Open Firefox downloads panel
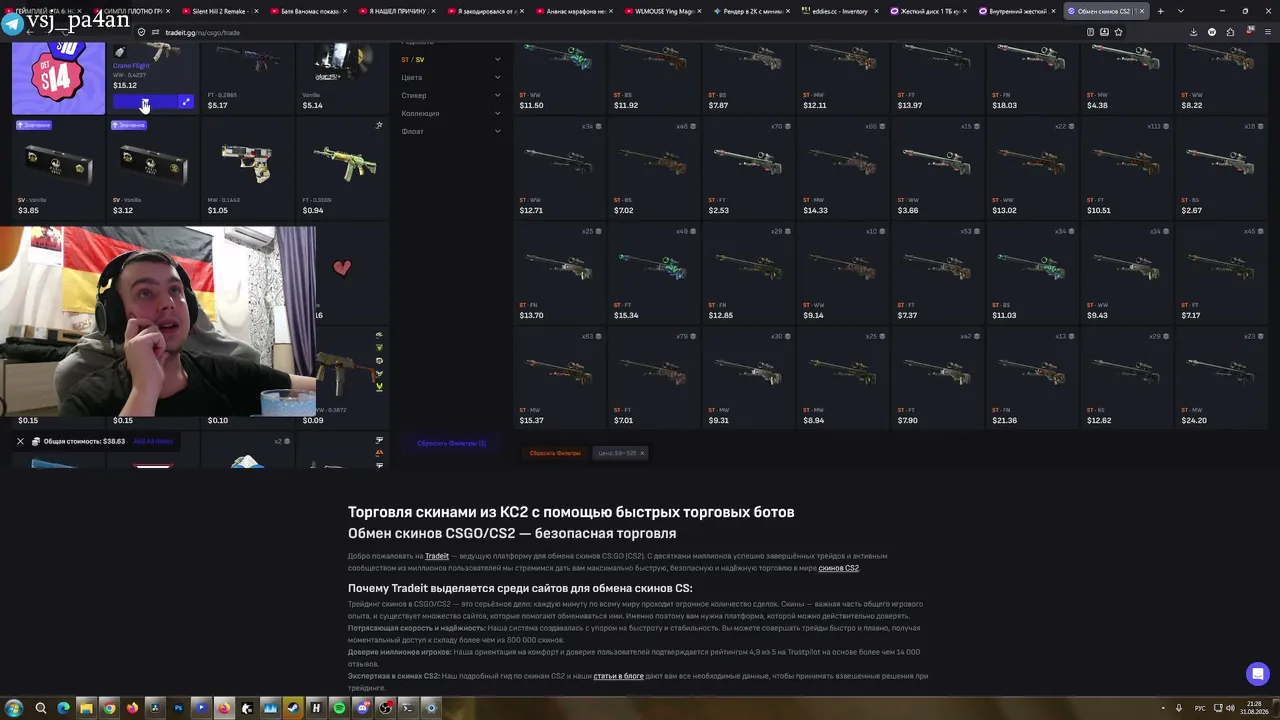The width and height of the screenshot is (1280, 720). (1193, 32)
